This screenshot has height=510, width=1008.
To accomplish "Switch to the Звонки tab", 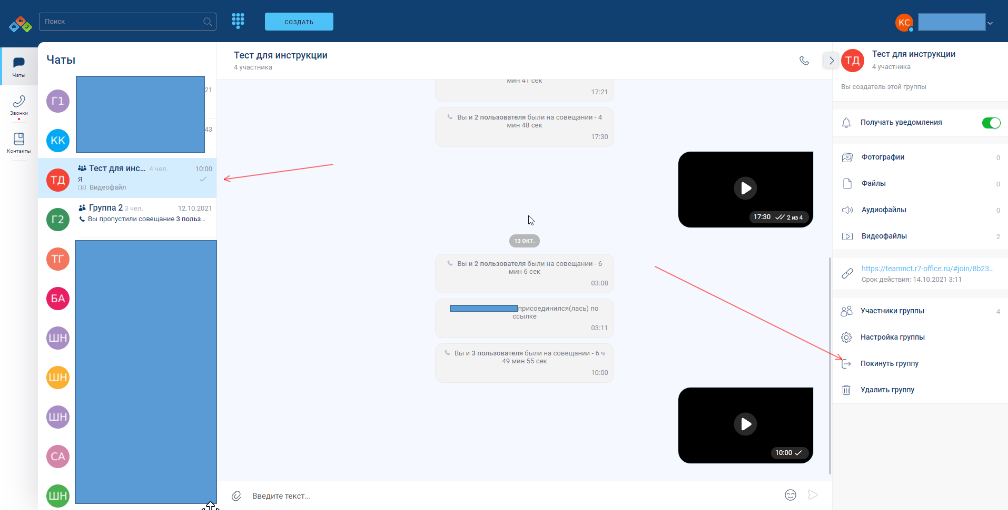I will point(18,106).
